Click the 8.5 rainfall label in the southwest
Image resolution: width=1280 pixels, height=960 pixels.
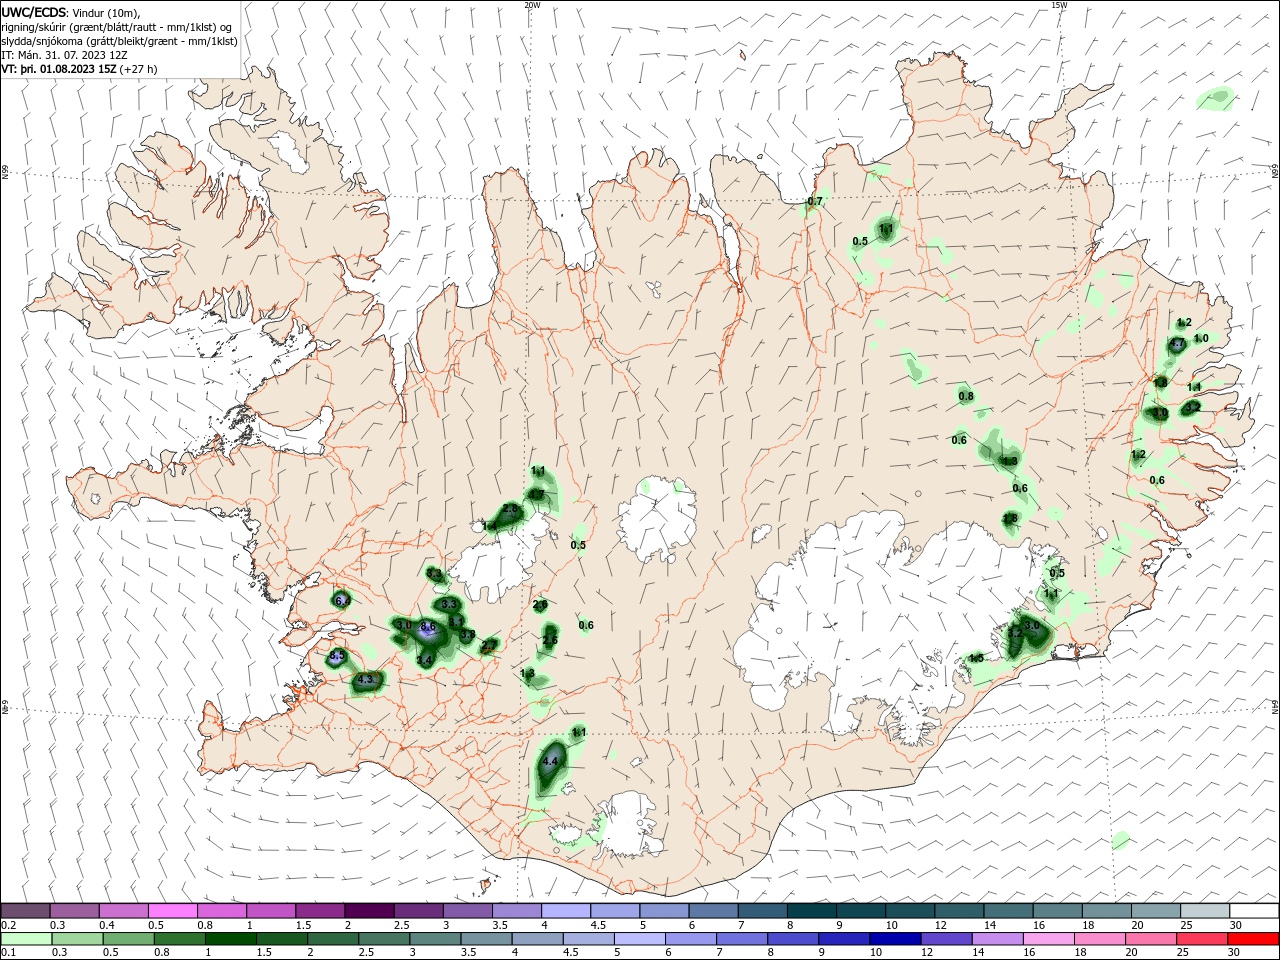337,657
